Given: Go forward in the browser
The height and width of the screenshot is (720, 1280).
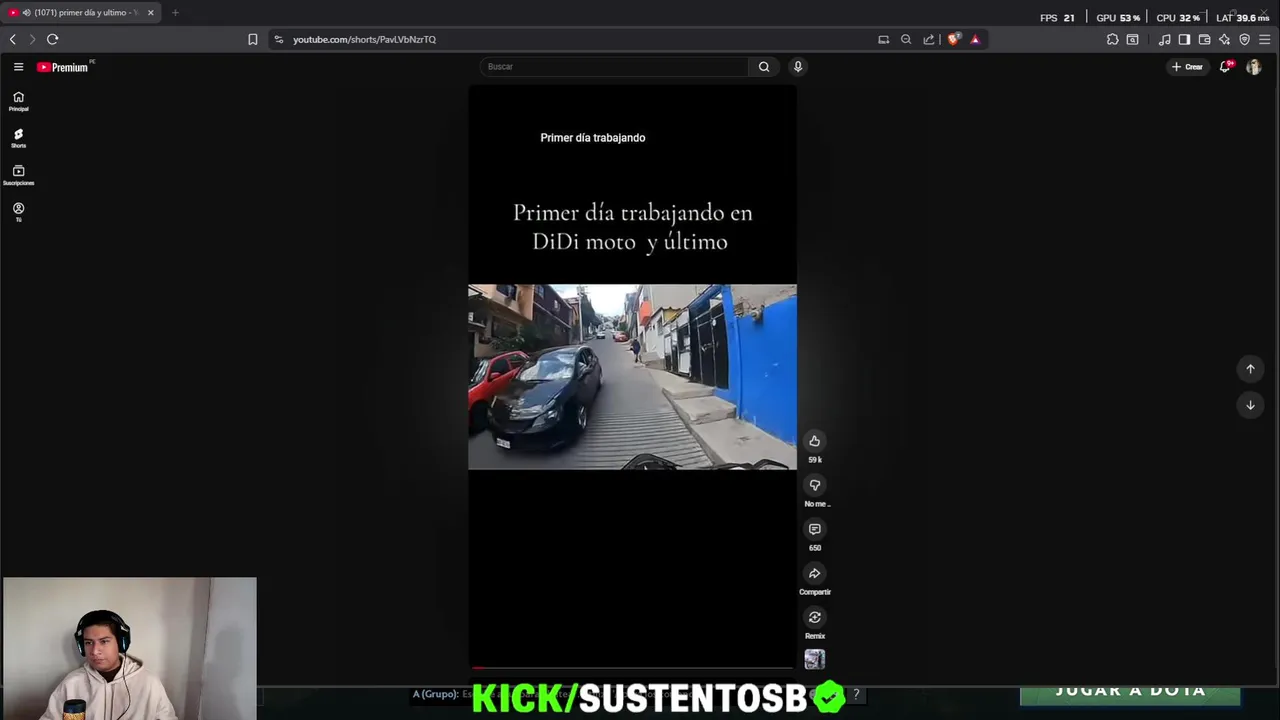Looking at the screenshot, I should 32,40.
